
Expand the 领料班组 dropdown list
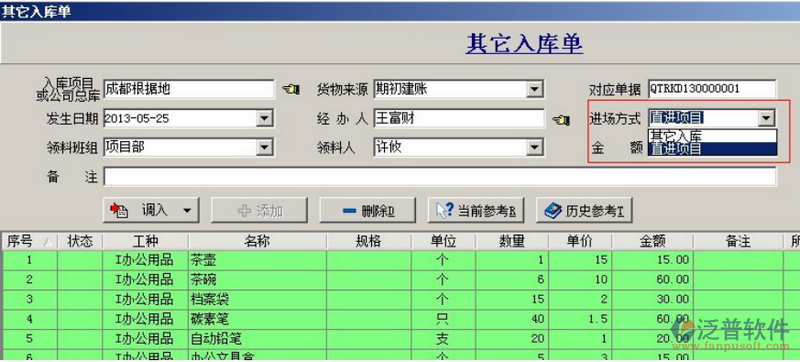pyautogui.click(x=264, y=148)
